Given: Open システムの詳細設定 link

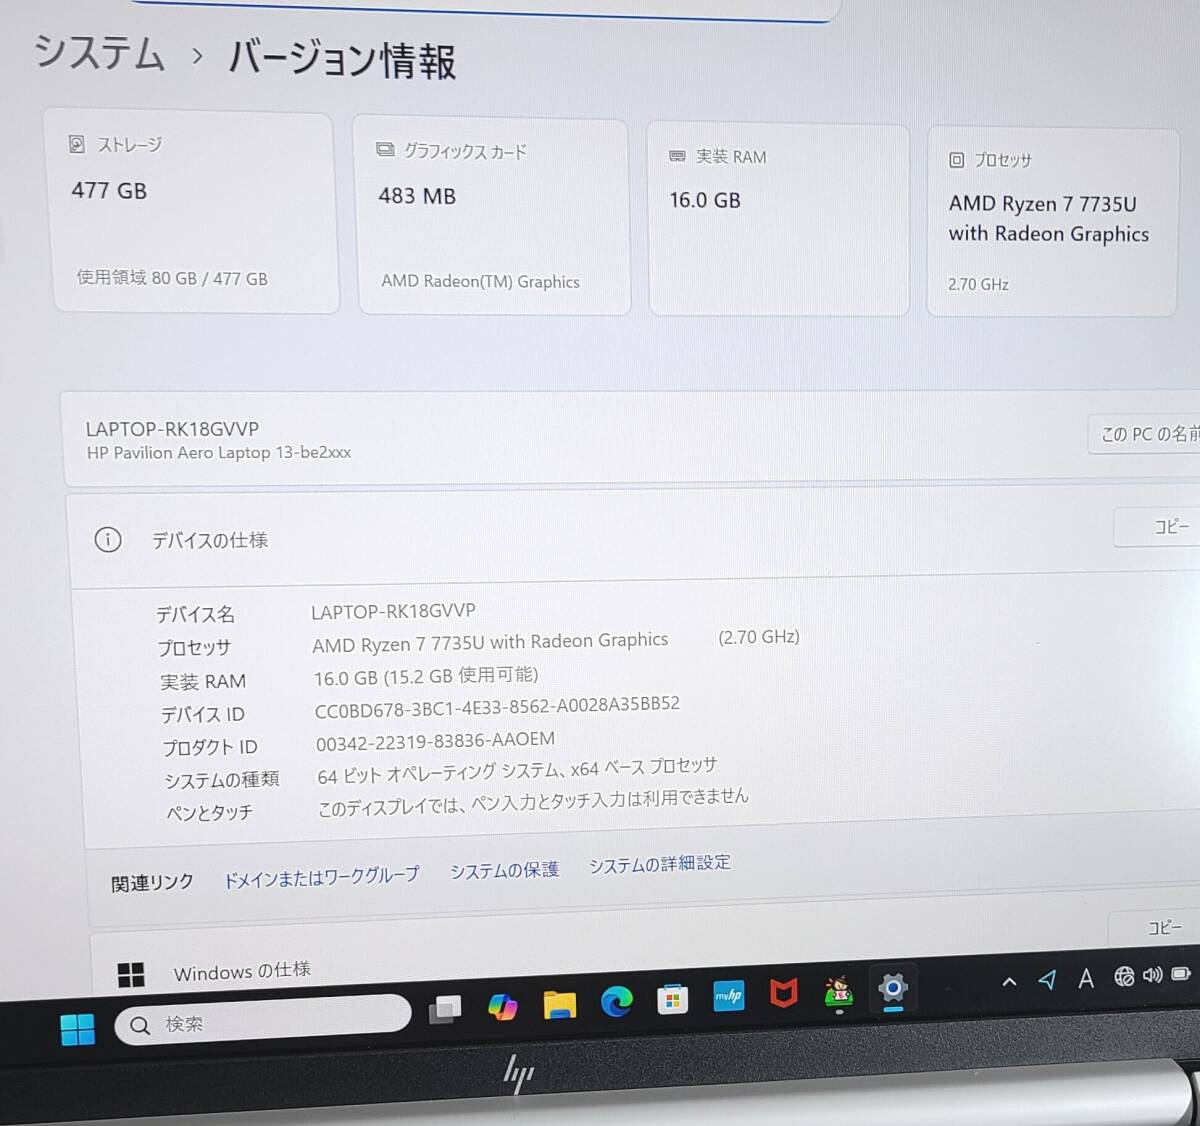Looking at the screenshot, I should pyautogui.click(x=660, y=864).
